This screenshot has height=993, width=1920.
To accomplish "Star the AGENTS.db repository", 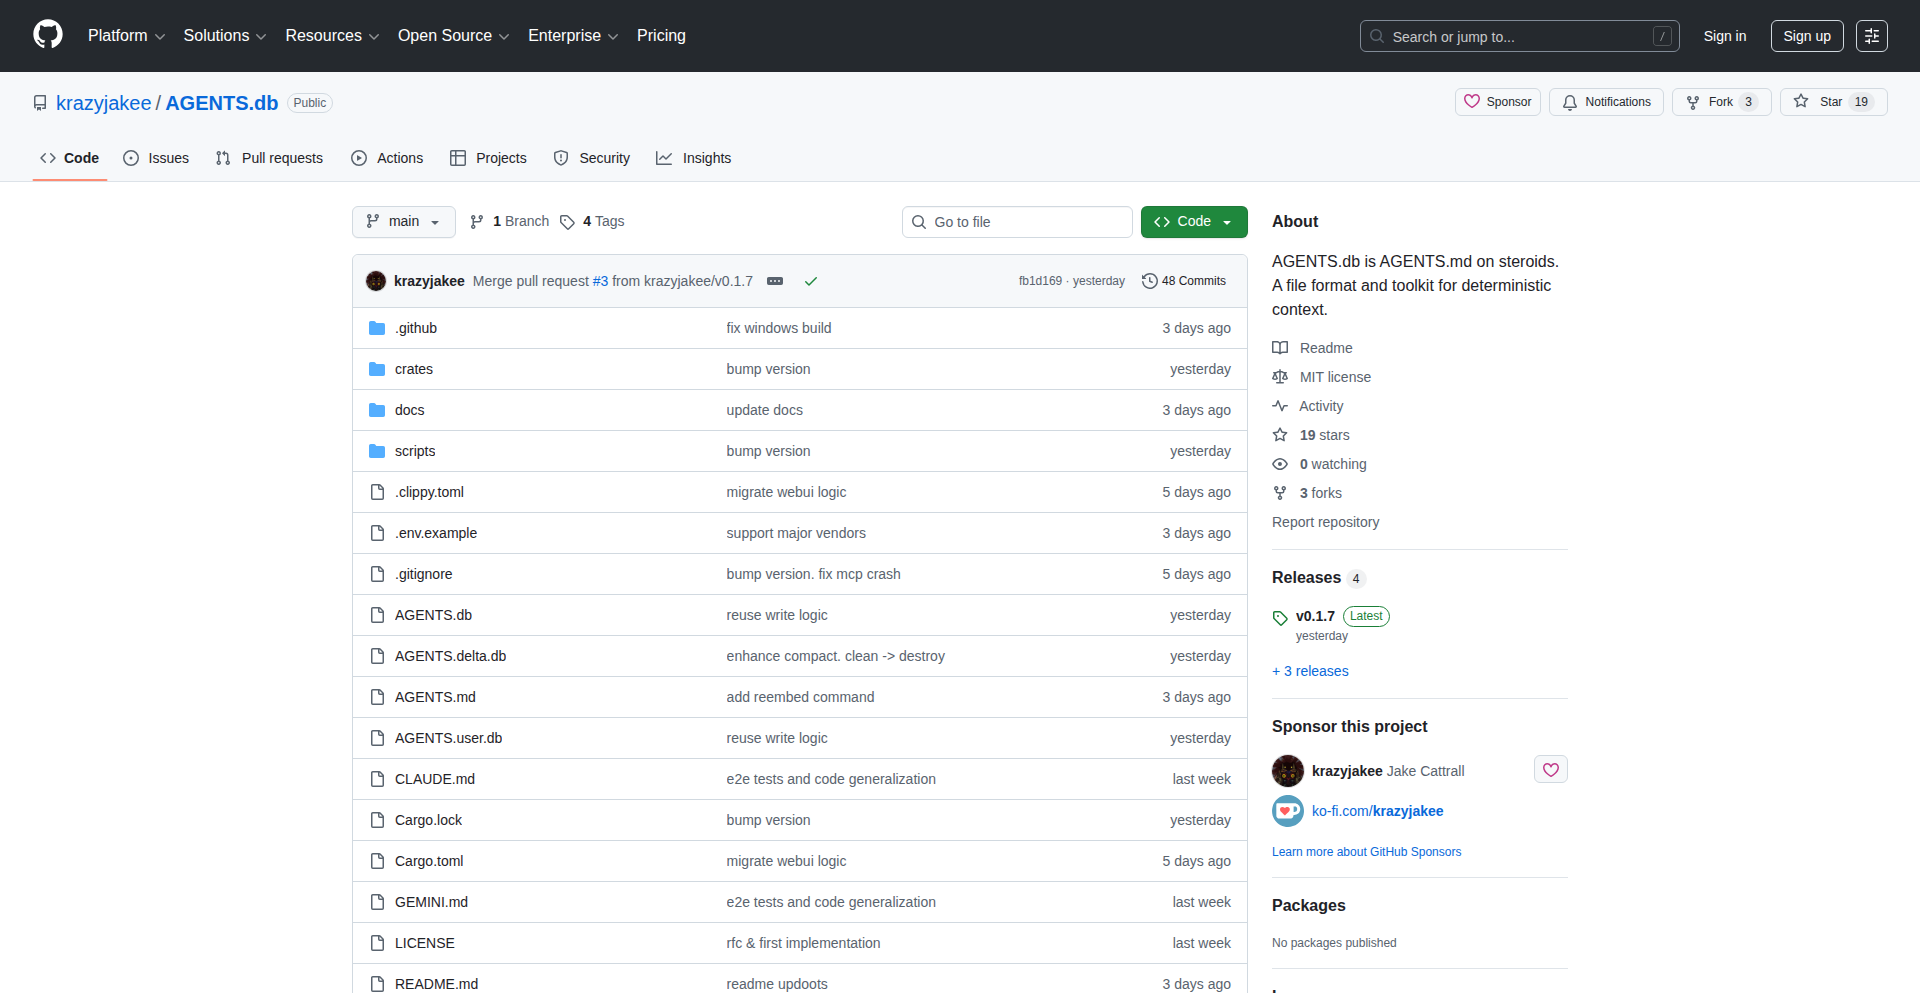I will point(1819,102).
